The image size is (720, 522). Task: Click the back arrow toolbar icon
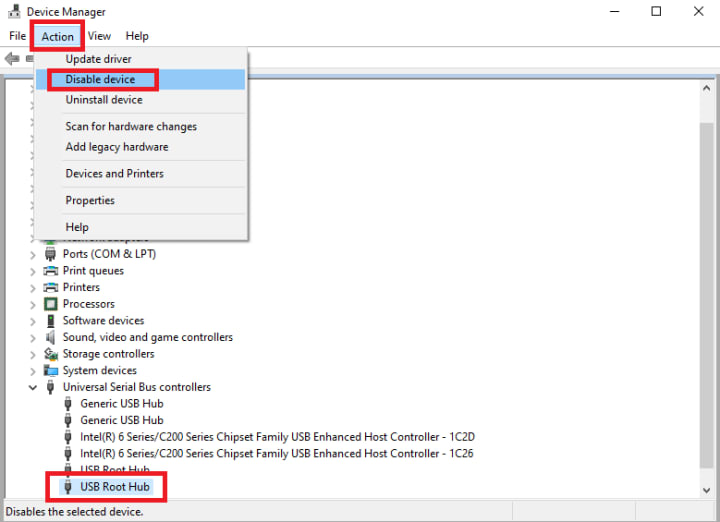(11, 58)
